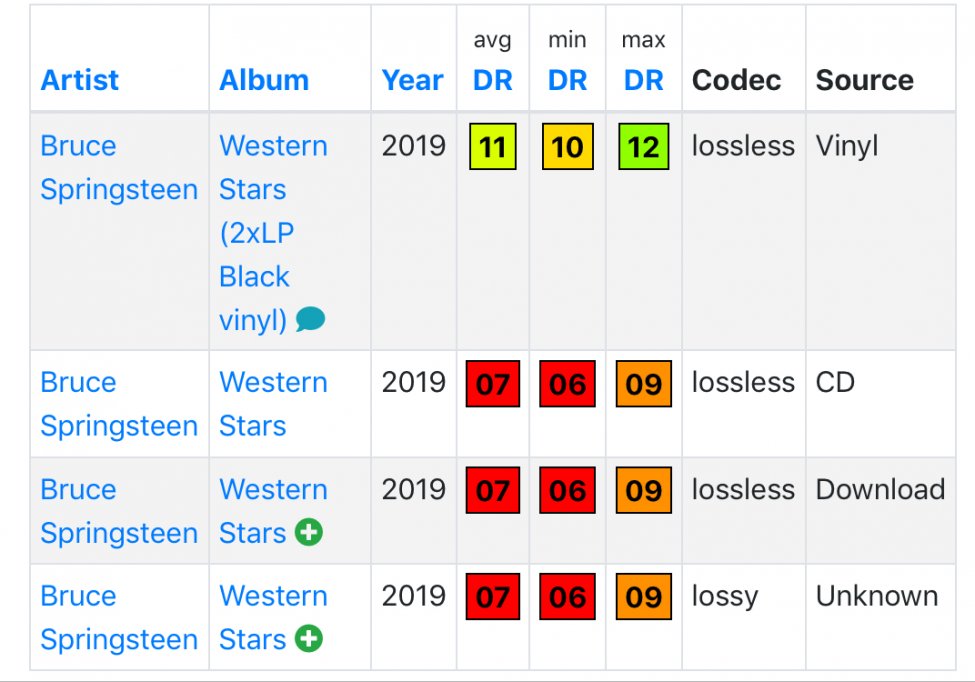This screenshot has height=682, width=975.
Task: Click the comment bubble icon beside vinyl album
Action: click(310, 320)
